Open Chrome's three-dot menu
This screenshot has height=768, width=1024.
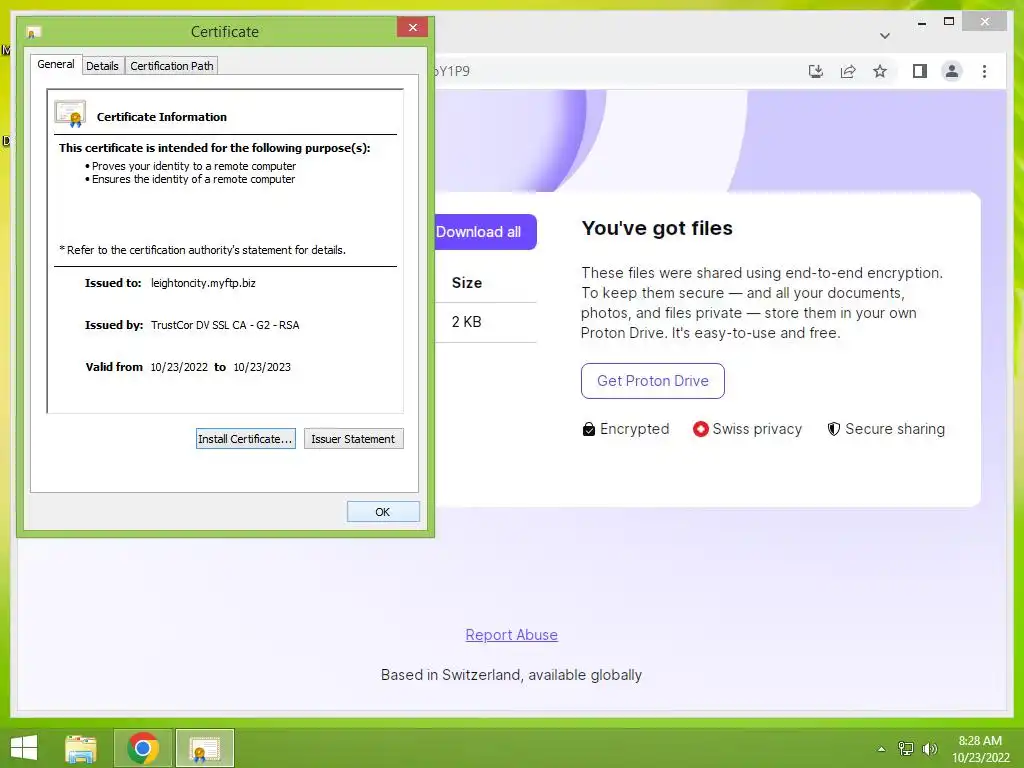[x=984, y=71]
